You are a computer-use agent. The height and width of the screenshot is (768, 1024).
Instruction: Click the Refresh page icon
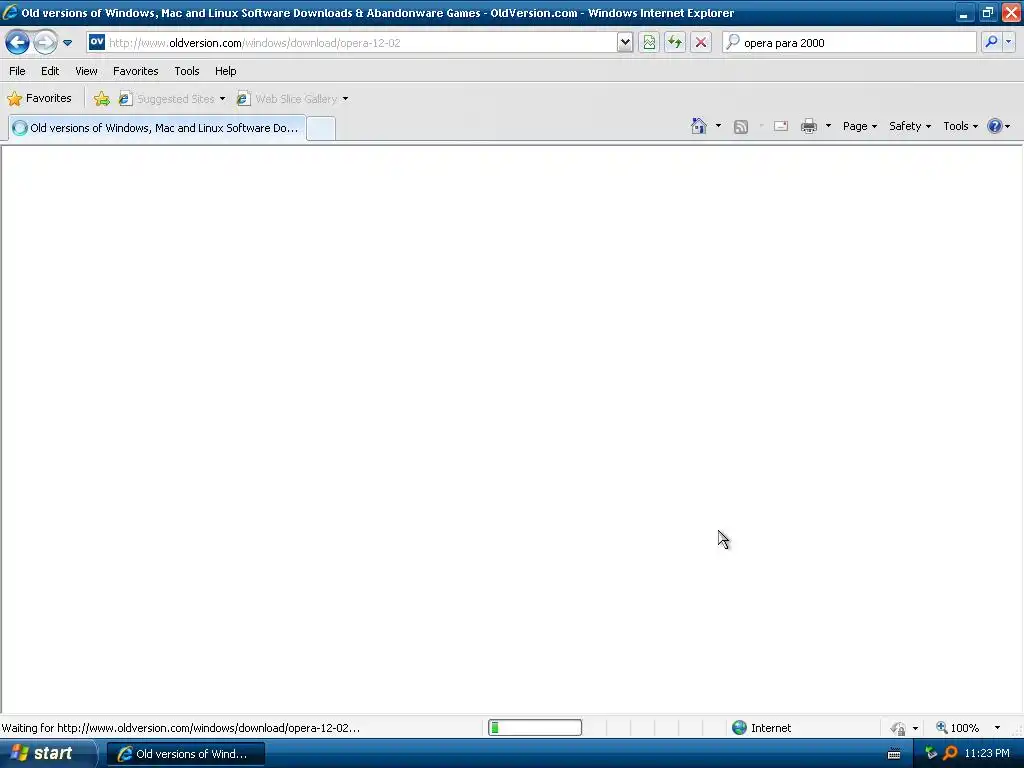675,43
